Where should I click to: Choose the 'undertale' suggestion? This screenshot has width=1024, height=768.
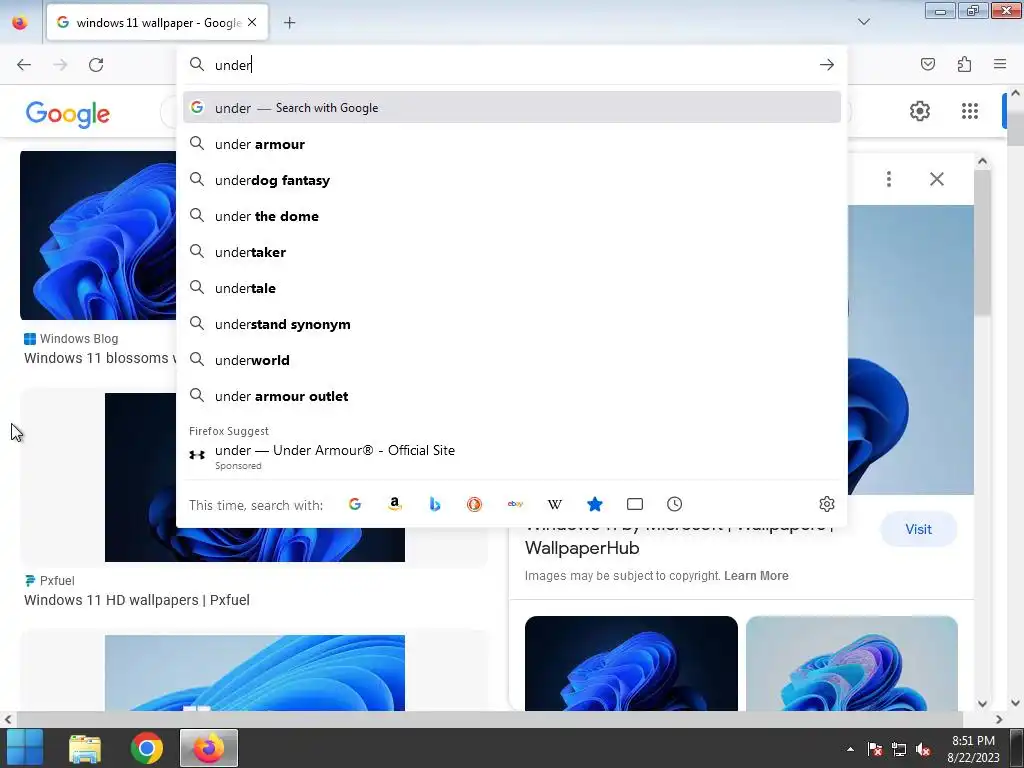point(511,288)
